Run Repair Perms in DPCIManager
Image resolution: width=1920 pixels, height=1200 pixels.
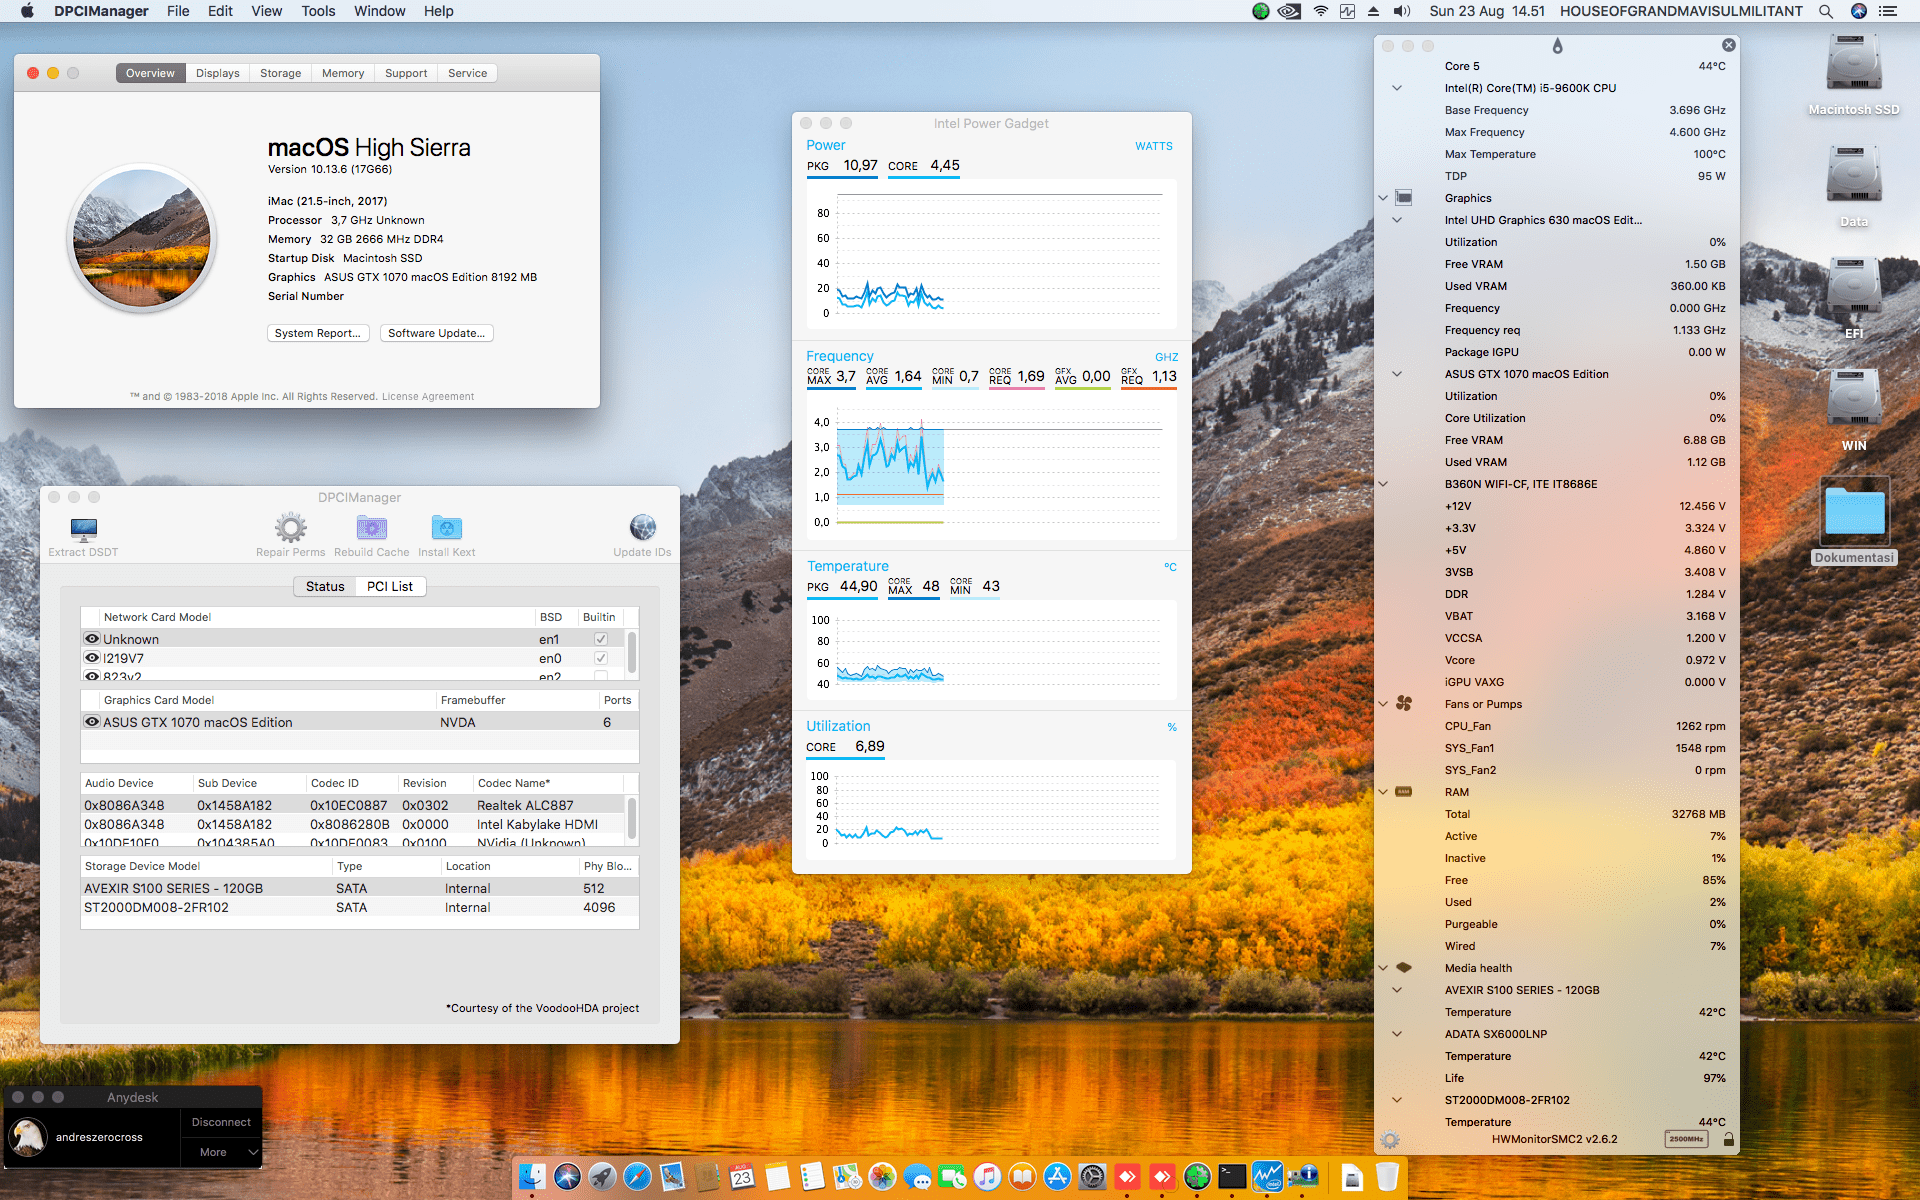pyautogui.click(x=290, y=528)
